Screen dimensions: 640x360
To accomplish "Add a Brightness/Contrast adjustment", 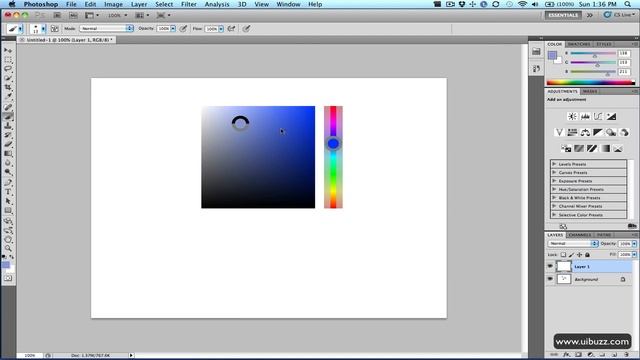I will 572,116.
